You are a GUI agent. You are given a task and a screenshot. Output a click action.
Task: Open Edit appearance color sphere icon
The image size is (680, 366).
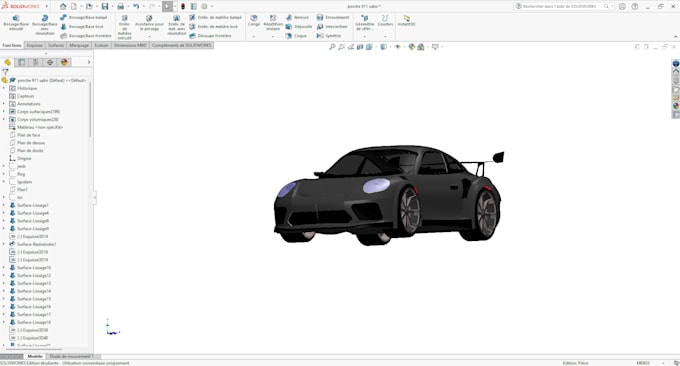[x=412, y=47]
